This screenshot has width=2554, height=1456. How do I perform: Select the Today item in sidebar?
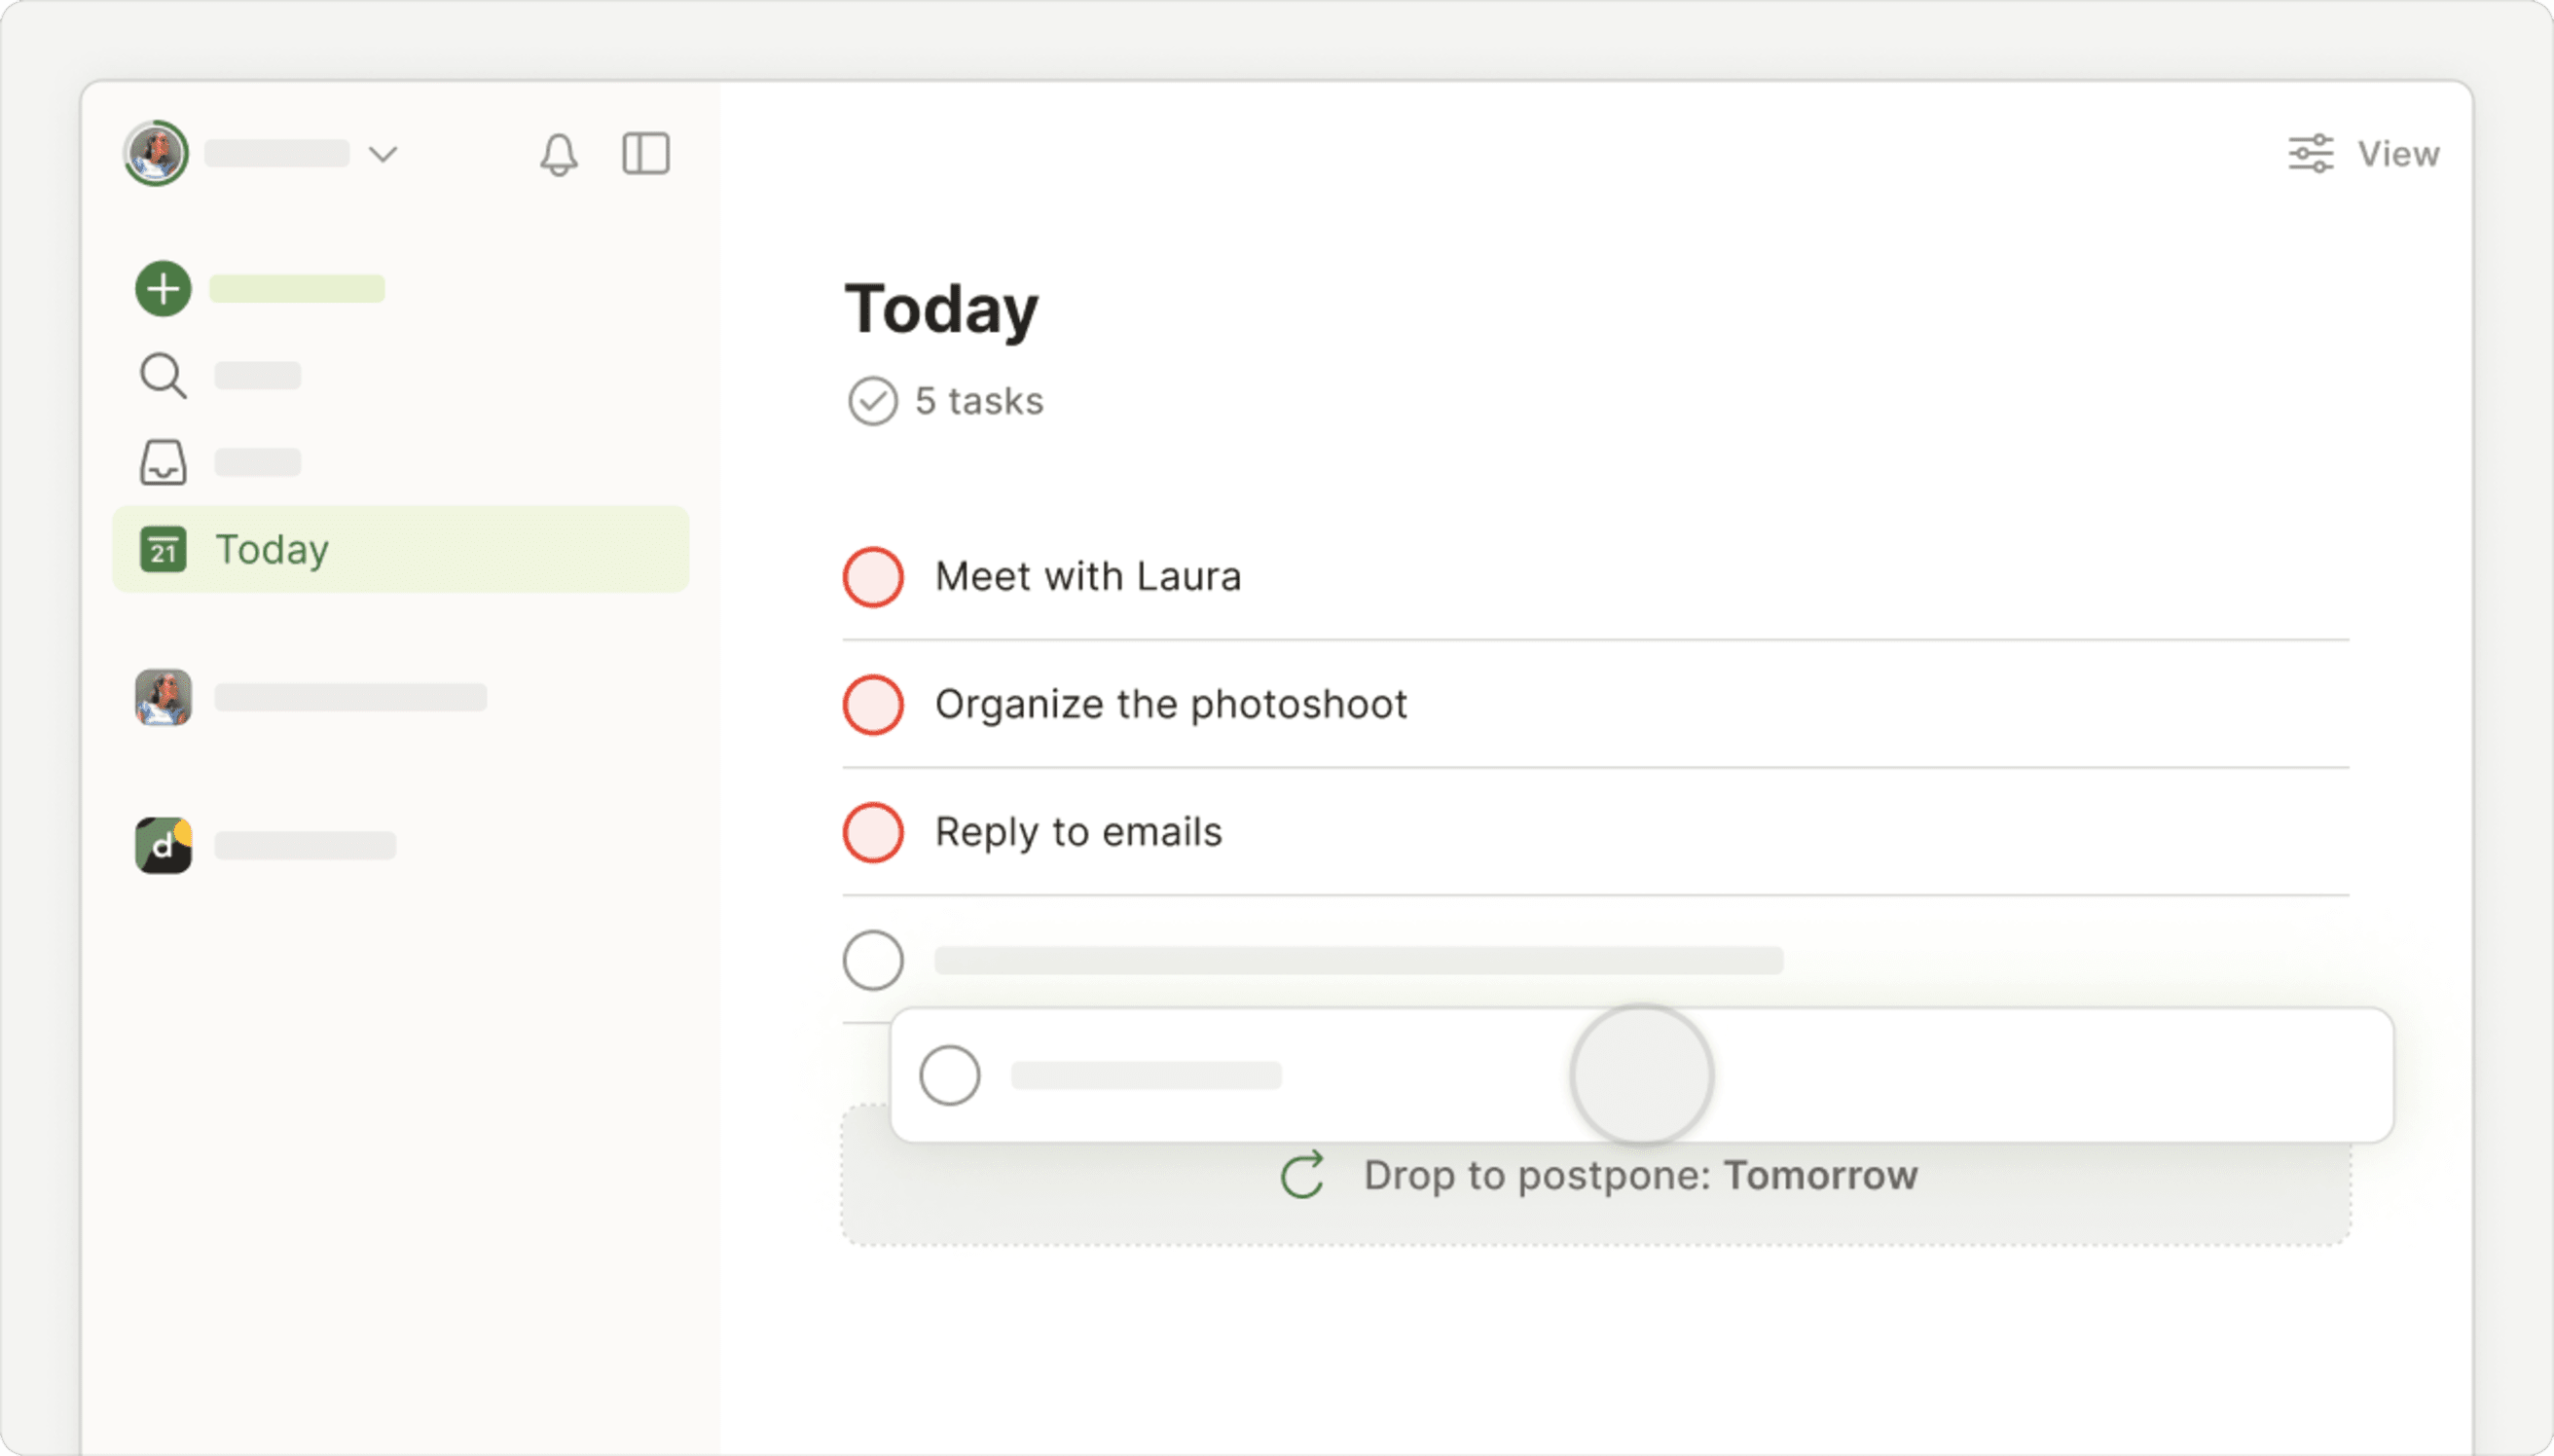coord(400,550)
